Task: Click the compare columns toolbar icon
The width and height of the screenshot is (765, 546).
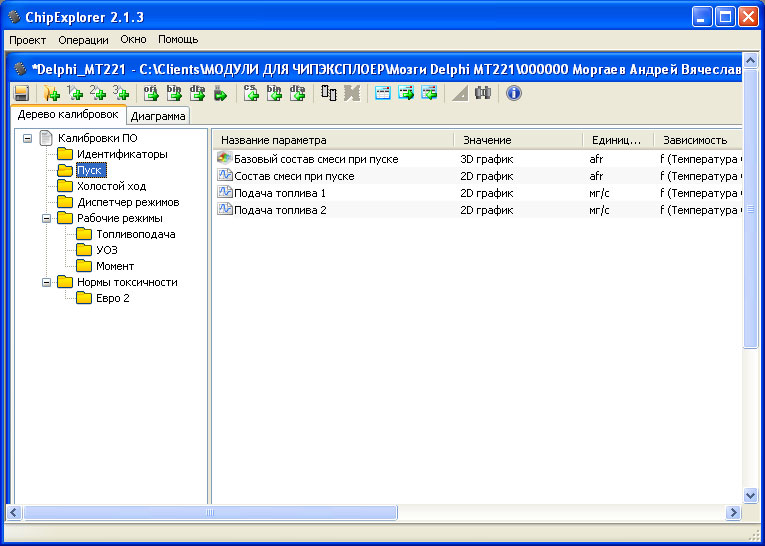Action: [329, 93]
